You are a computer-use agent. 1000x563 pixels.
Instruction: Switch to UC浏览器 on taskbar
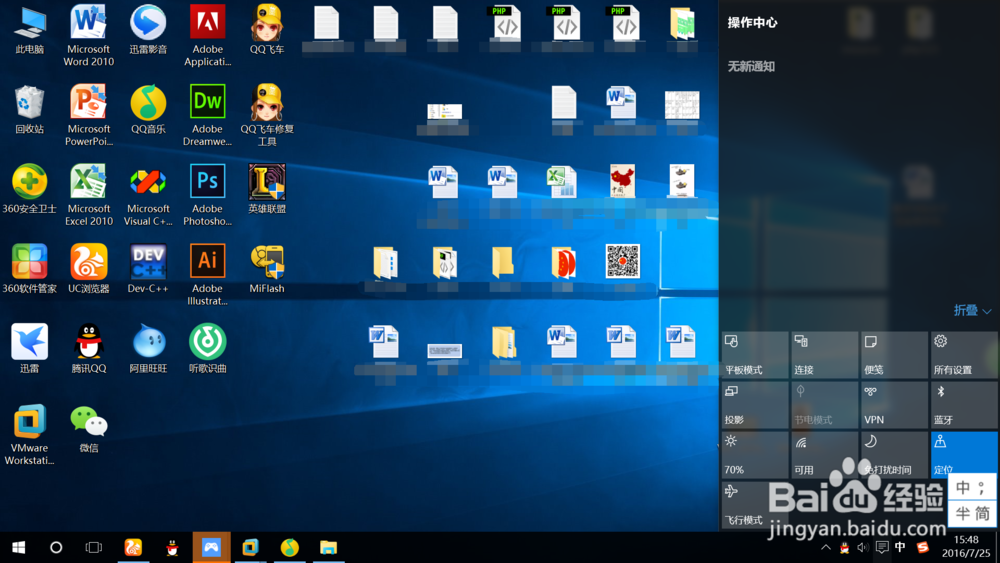click(133, 547)
